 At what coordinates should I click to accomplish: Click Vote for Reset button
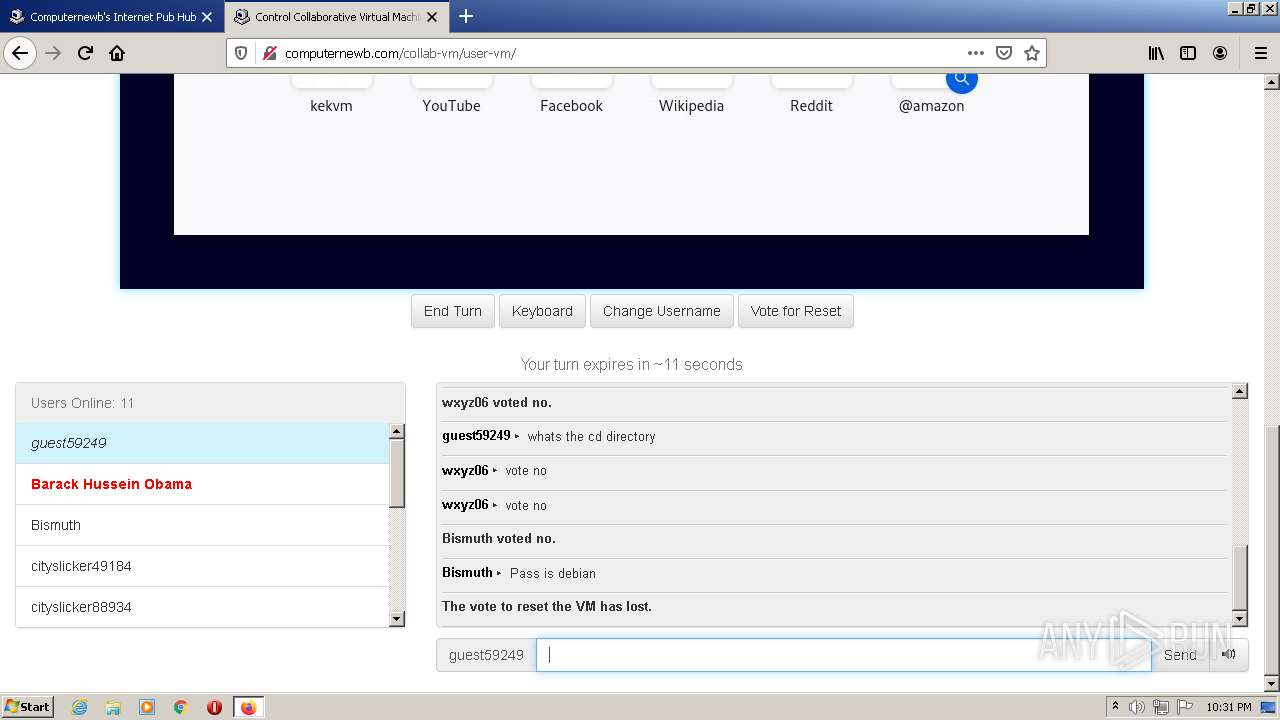[x=796, y=311]
